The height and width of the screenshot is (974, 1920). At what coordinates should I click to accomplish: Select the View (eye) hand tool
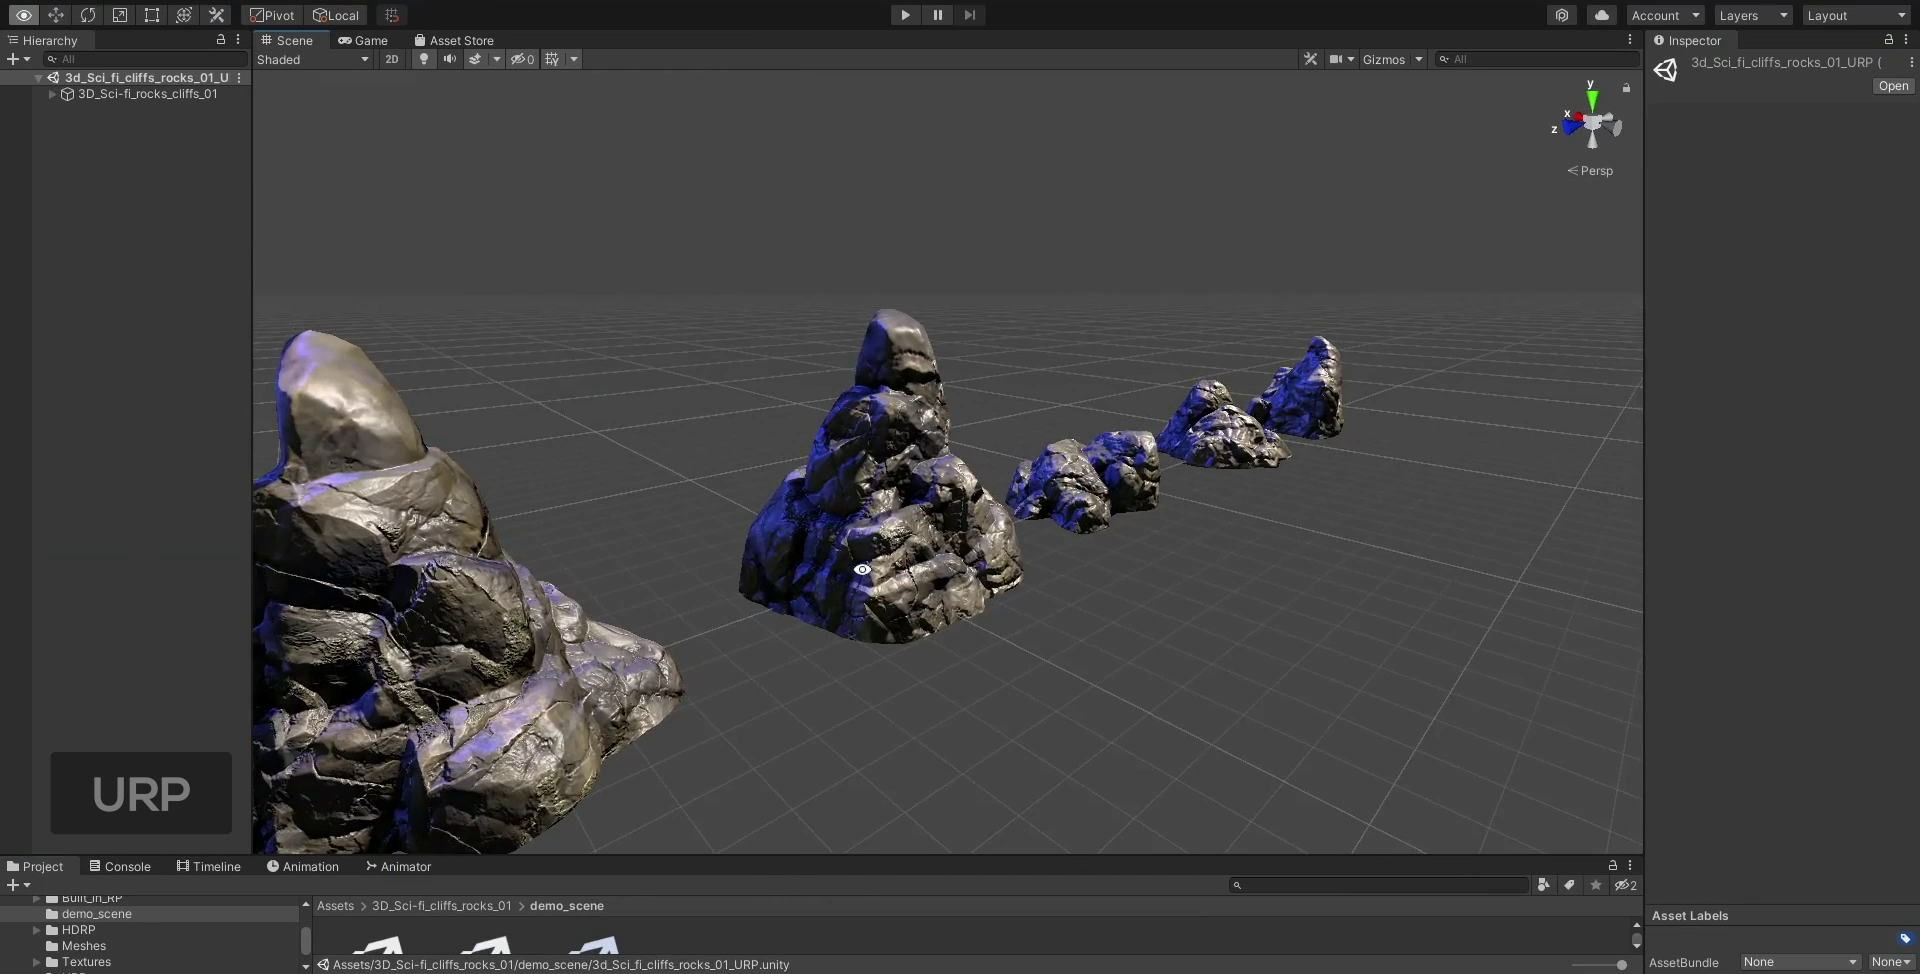click(24, 15)
